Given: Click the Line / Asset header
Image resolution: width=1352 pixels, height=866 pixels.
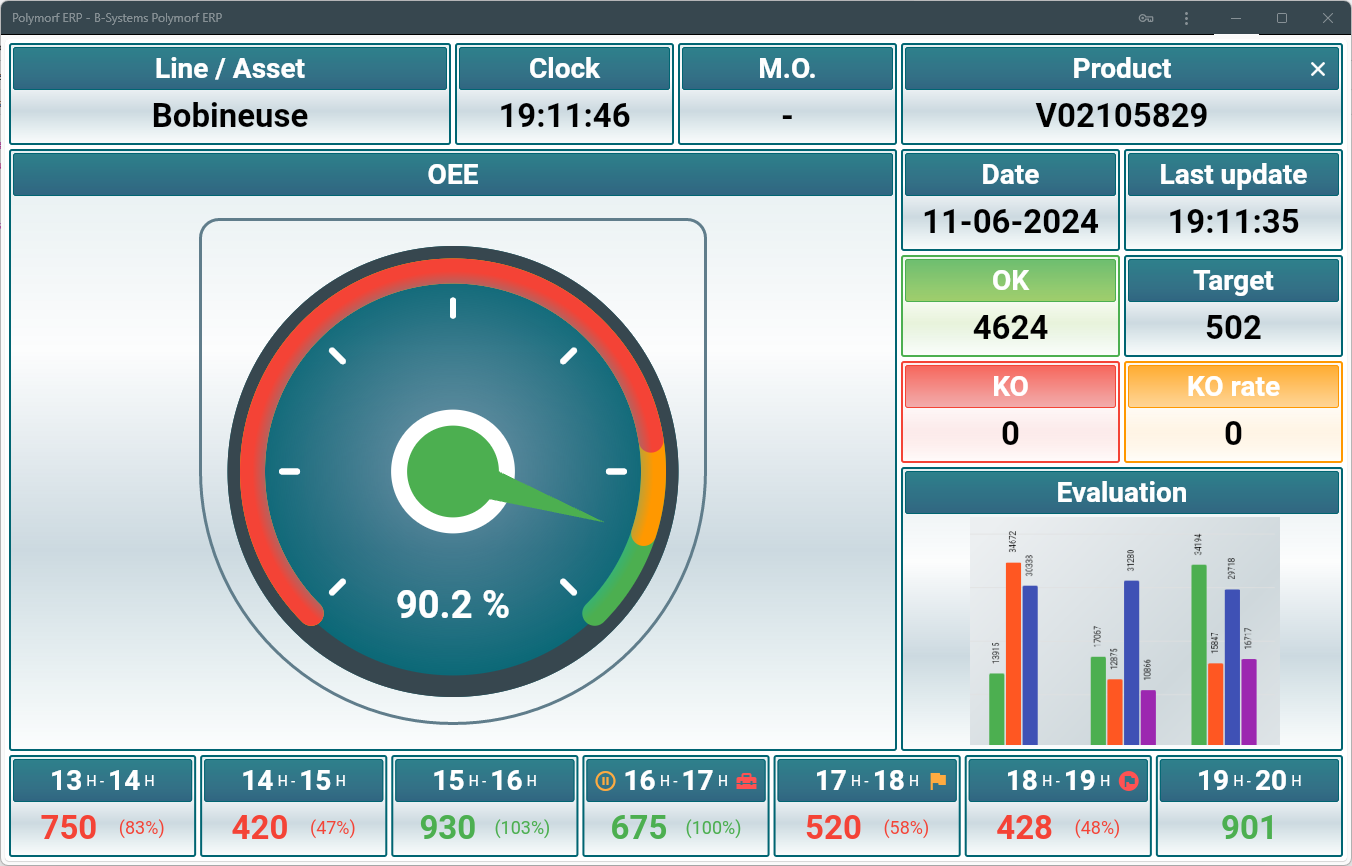Looking at the screenshot, I should [230, 68].
